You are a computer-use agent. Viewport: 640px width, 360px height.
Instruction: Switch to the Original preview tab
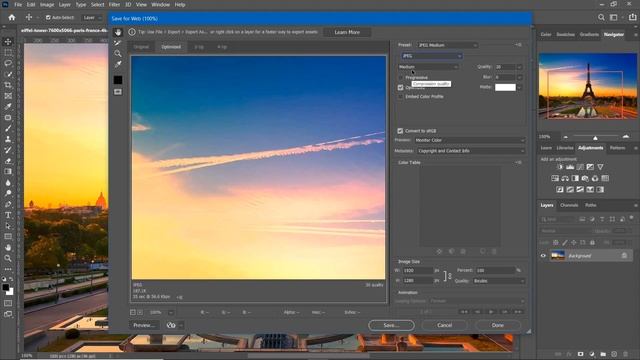tap(141, 47)
